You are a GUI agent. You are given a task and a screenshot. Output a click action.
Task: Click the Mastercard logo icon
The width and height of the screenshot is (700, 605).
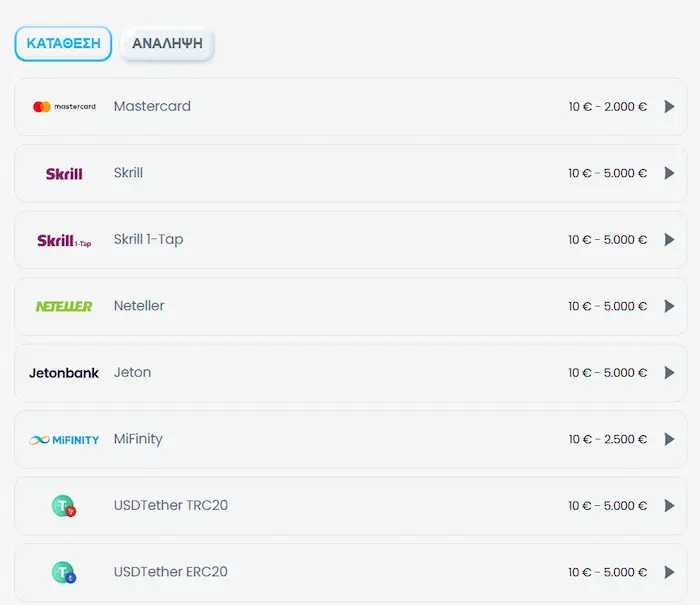click(x=64, y=107)
